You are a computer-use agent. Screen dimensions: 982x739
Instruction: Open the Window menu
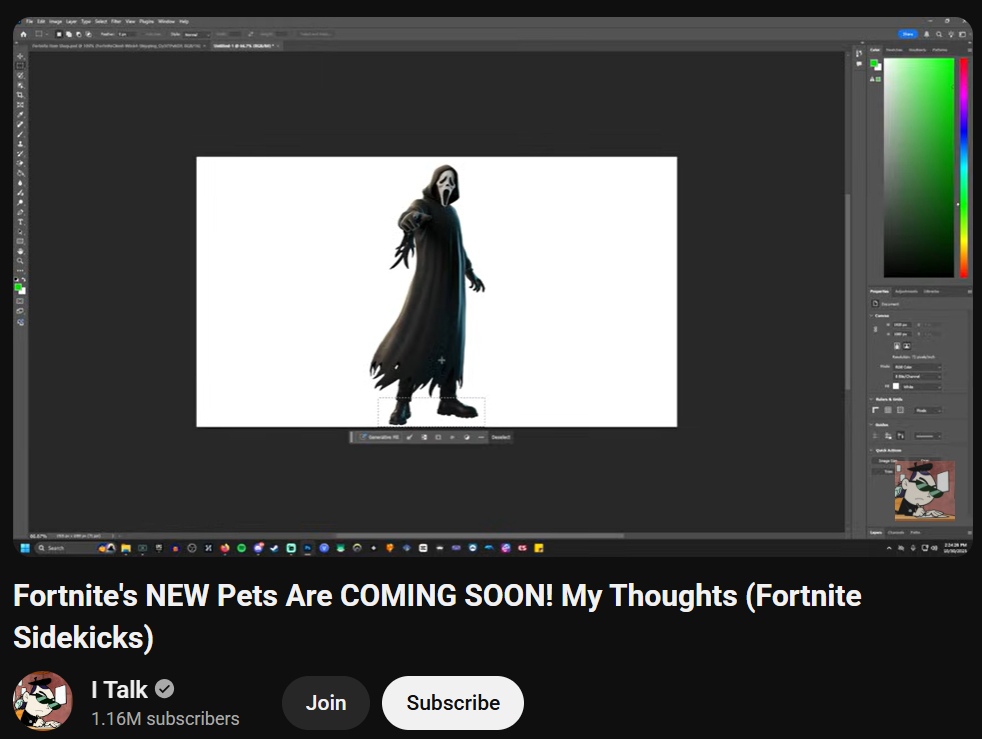coord(166,21)
